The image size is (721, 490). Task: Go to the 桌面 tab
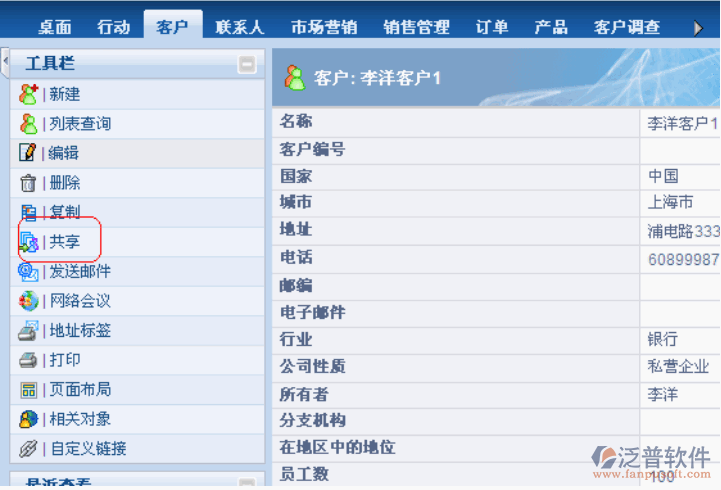(x=55, y=27)
